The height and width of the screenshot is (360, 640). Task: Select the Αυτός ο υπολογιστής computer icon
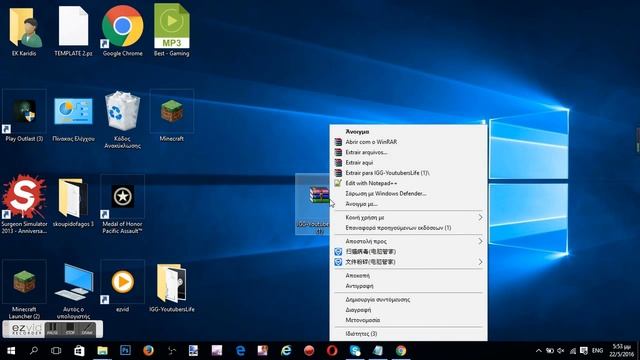click(73, 290)
